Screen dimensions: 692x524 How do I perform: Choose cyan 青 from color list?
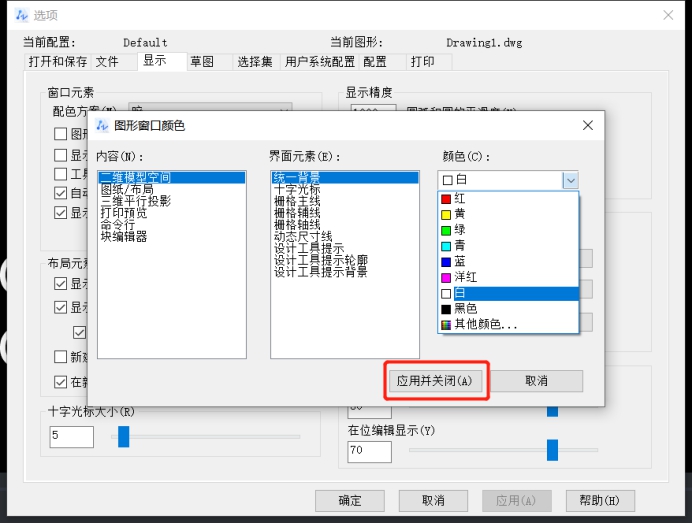click(508, 246)
